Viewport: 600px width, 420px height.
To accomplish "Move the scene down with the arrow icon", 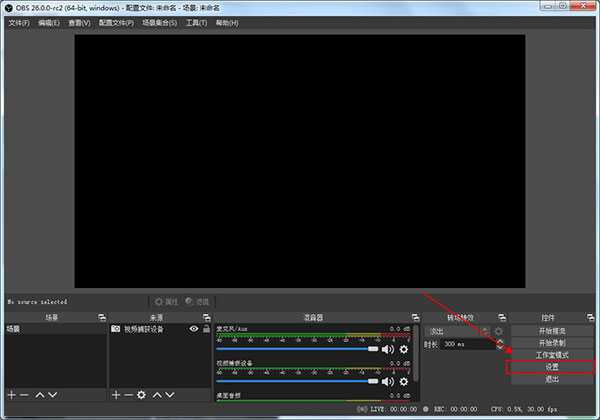I will tap(54, 395).
